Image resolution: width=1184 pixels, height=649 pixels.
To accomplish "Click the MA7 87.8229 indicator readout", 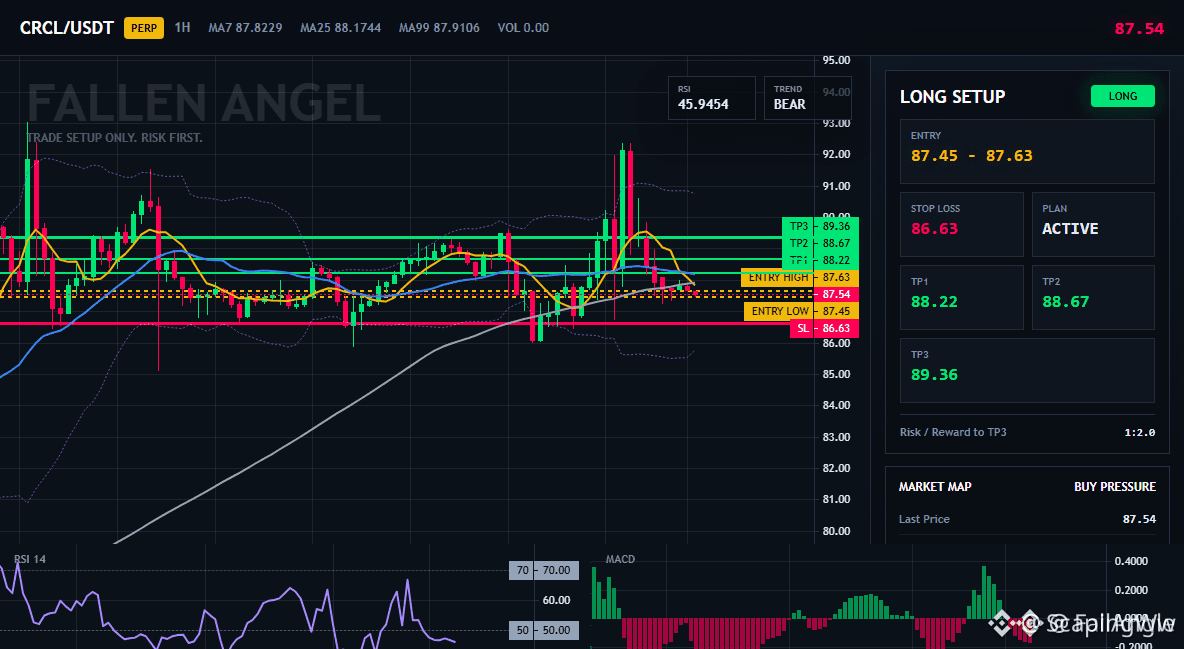I will (x=245, y=27).
